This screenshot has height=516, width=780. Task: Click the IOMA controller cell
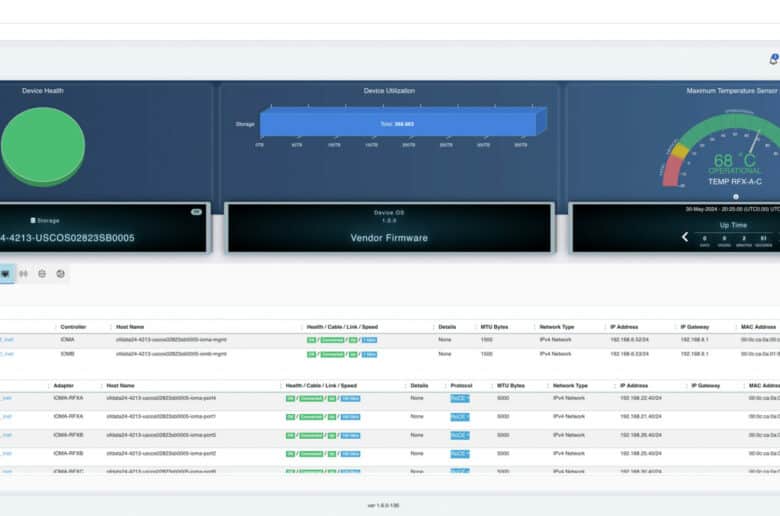(67, 340)
